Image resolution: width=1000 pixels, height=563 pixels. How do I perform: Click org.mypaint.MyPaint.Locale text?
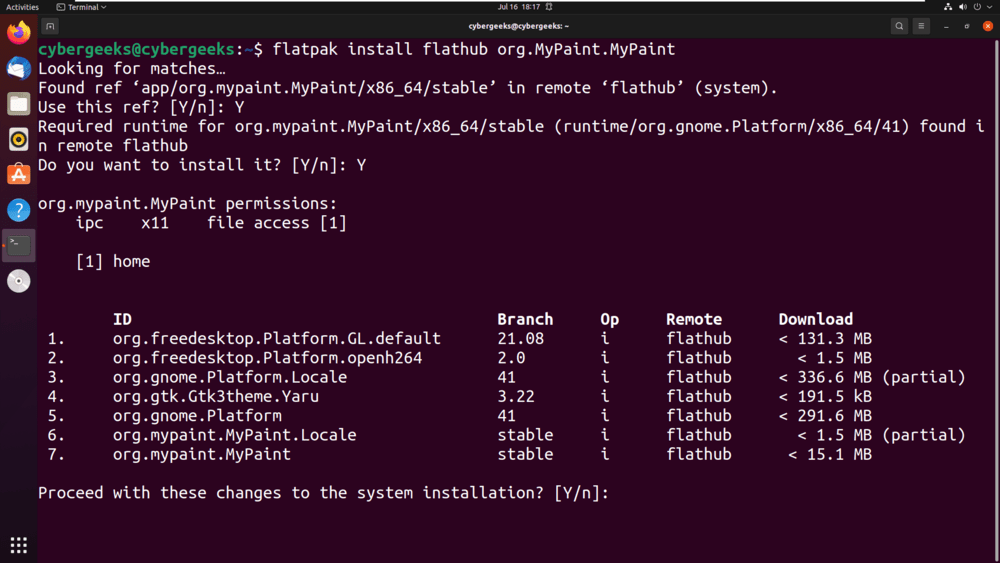[x=234, y=435]
